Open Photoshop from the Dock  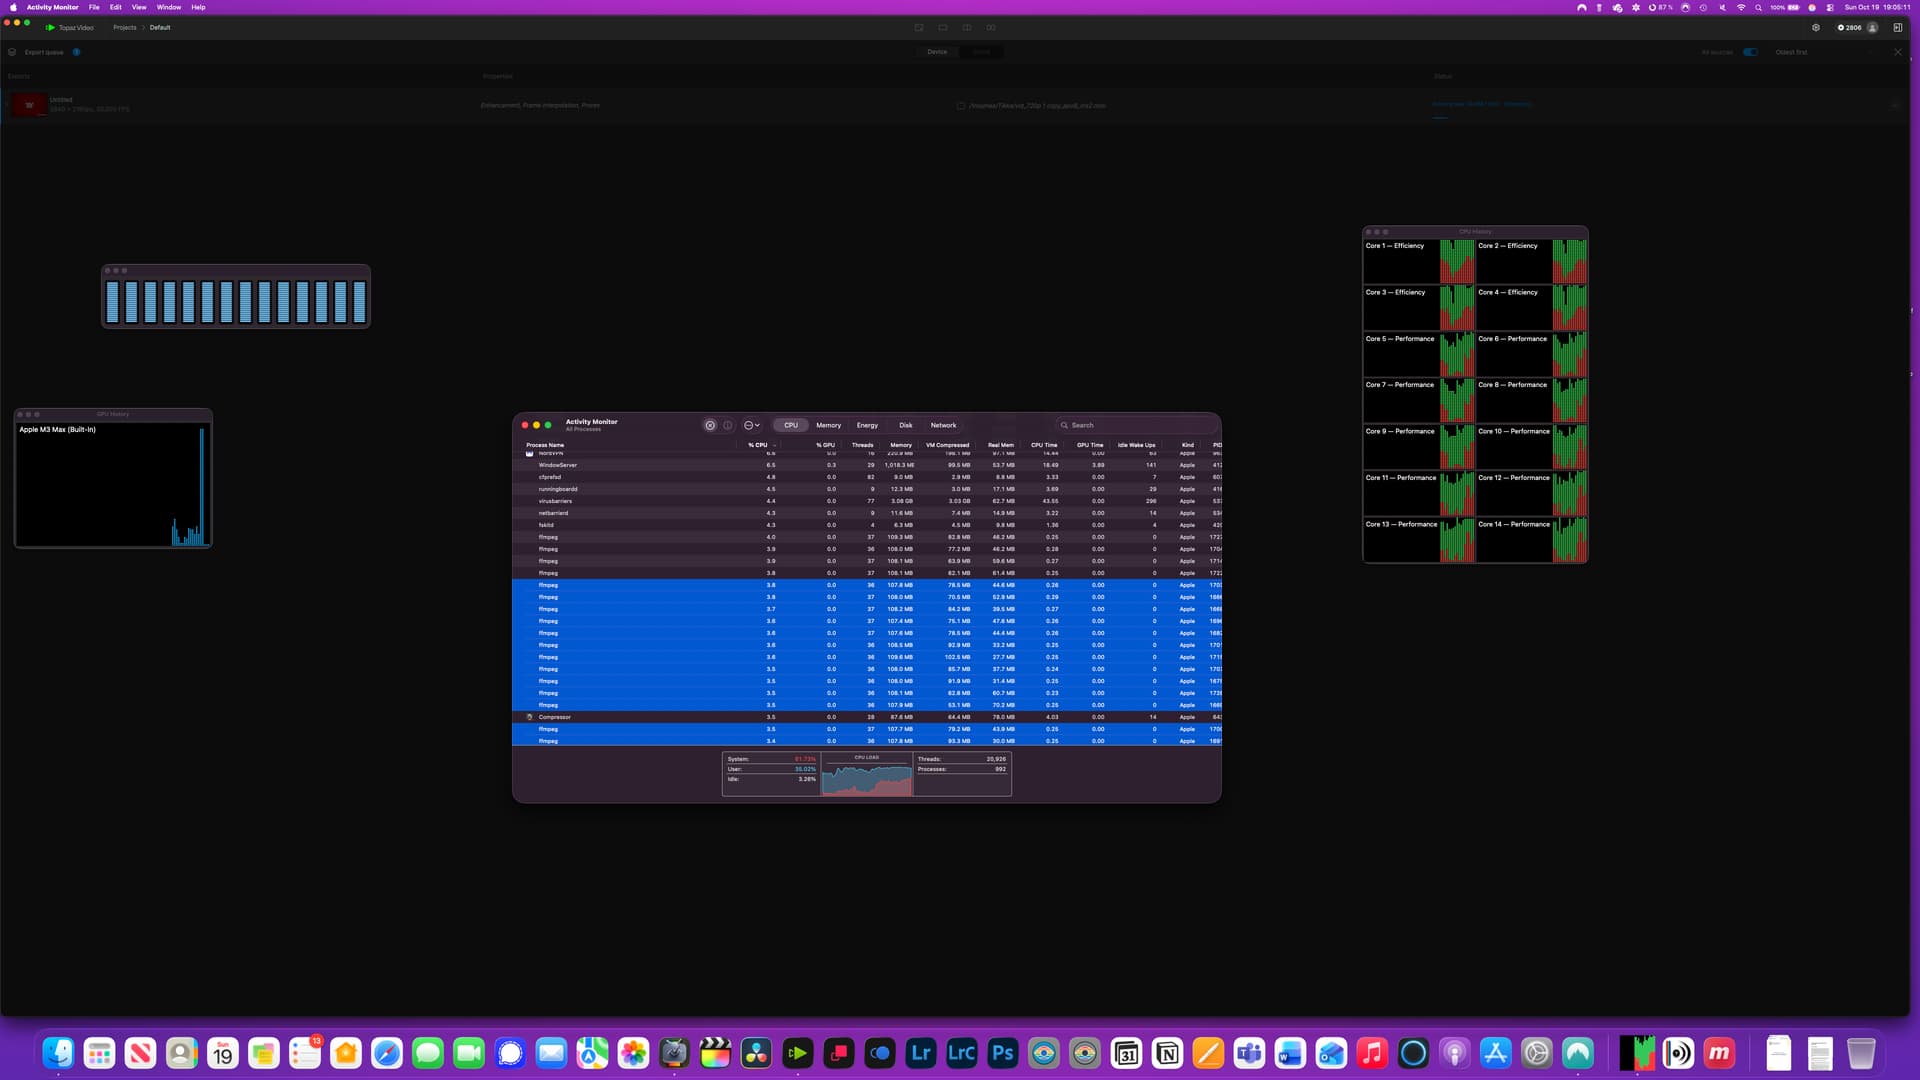[1003, 1053]
